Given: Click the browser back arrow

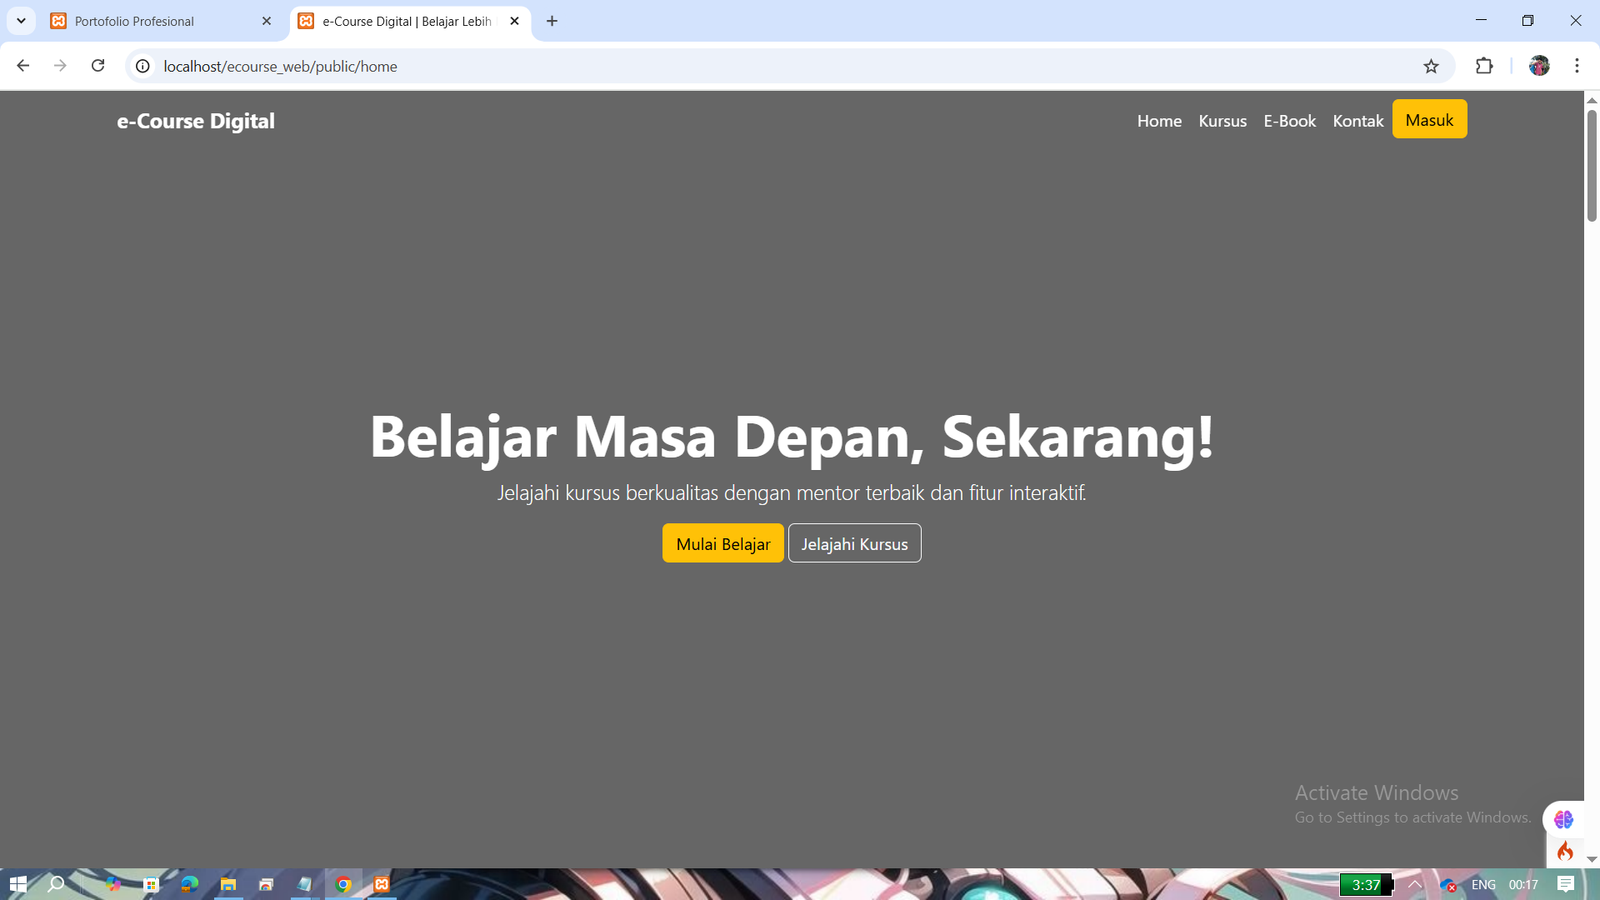Looking at the screenshot, I should point(23,66).
